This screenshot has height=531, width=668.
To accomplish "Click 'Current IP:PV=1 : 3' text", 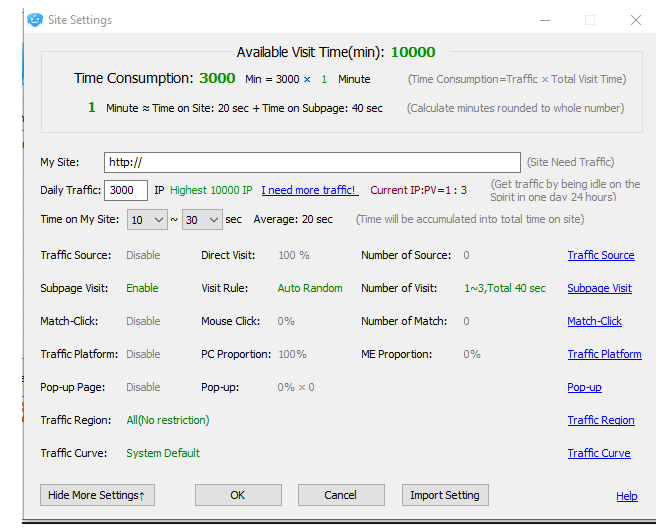I will [x=418, y=190].
